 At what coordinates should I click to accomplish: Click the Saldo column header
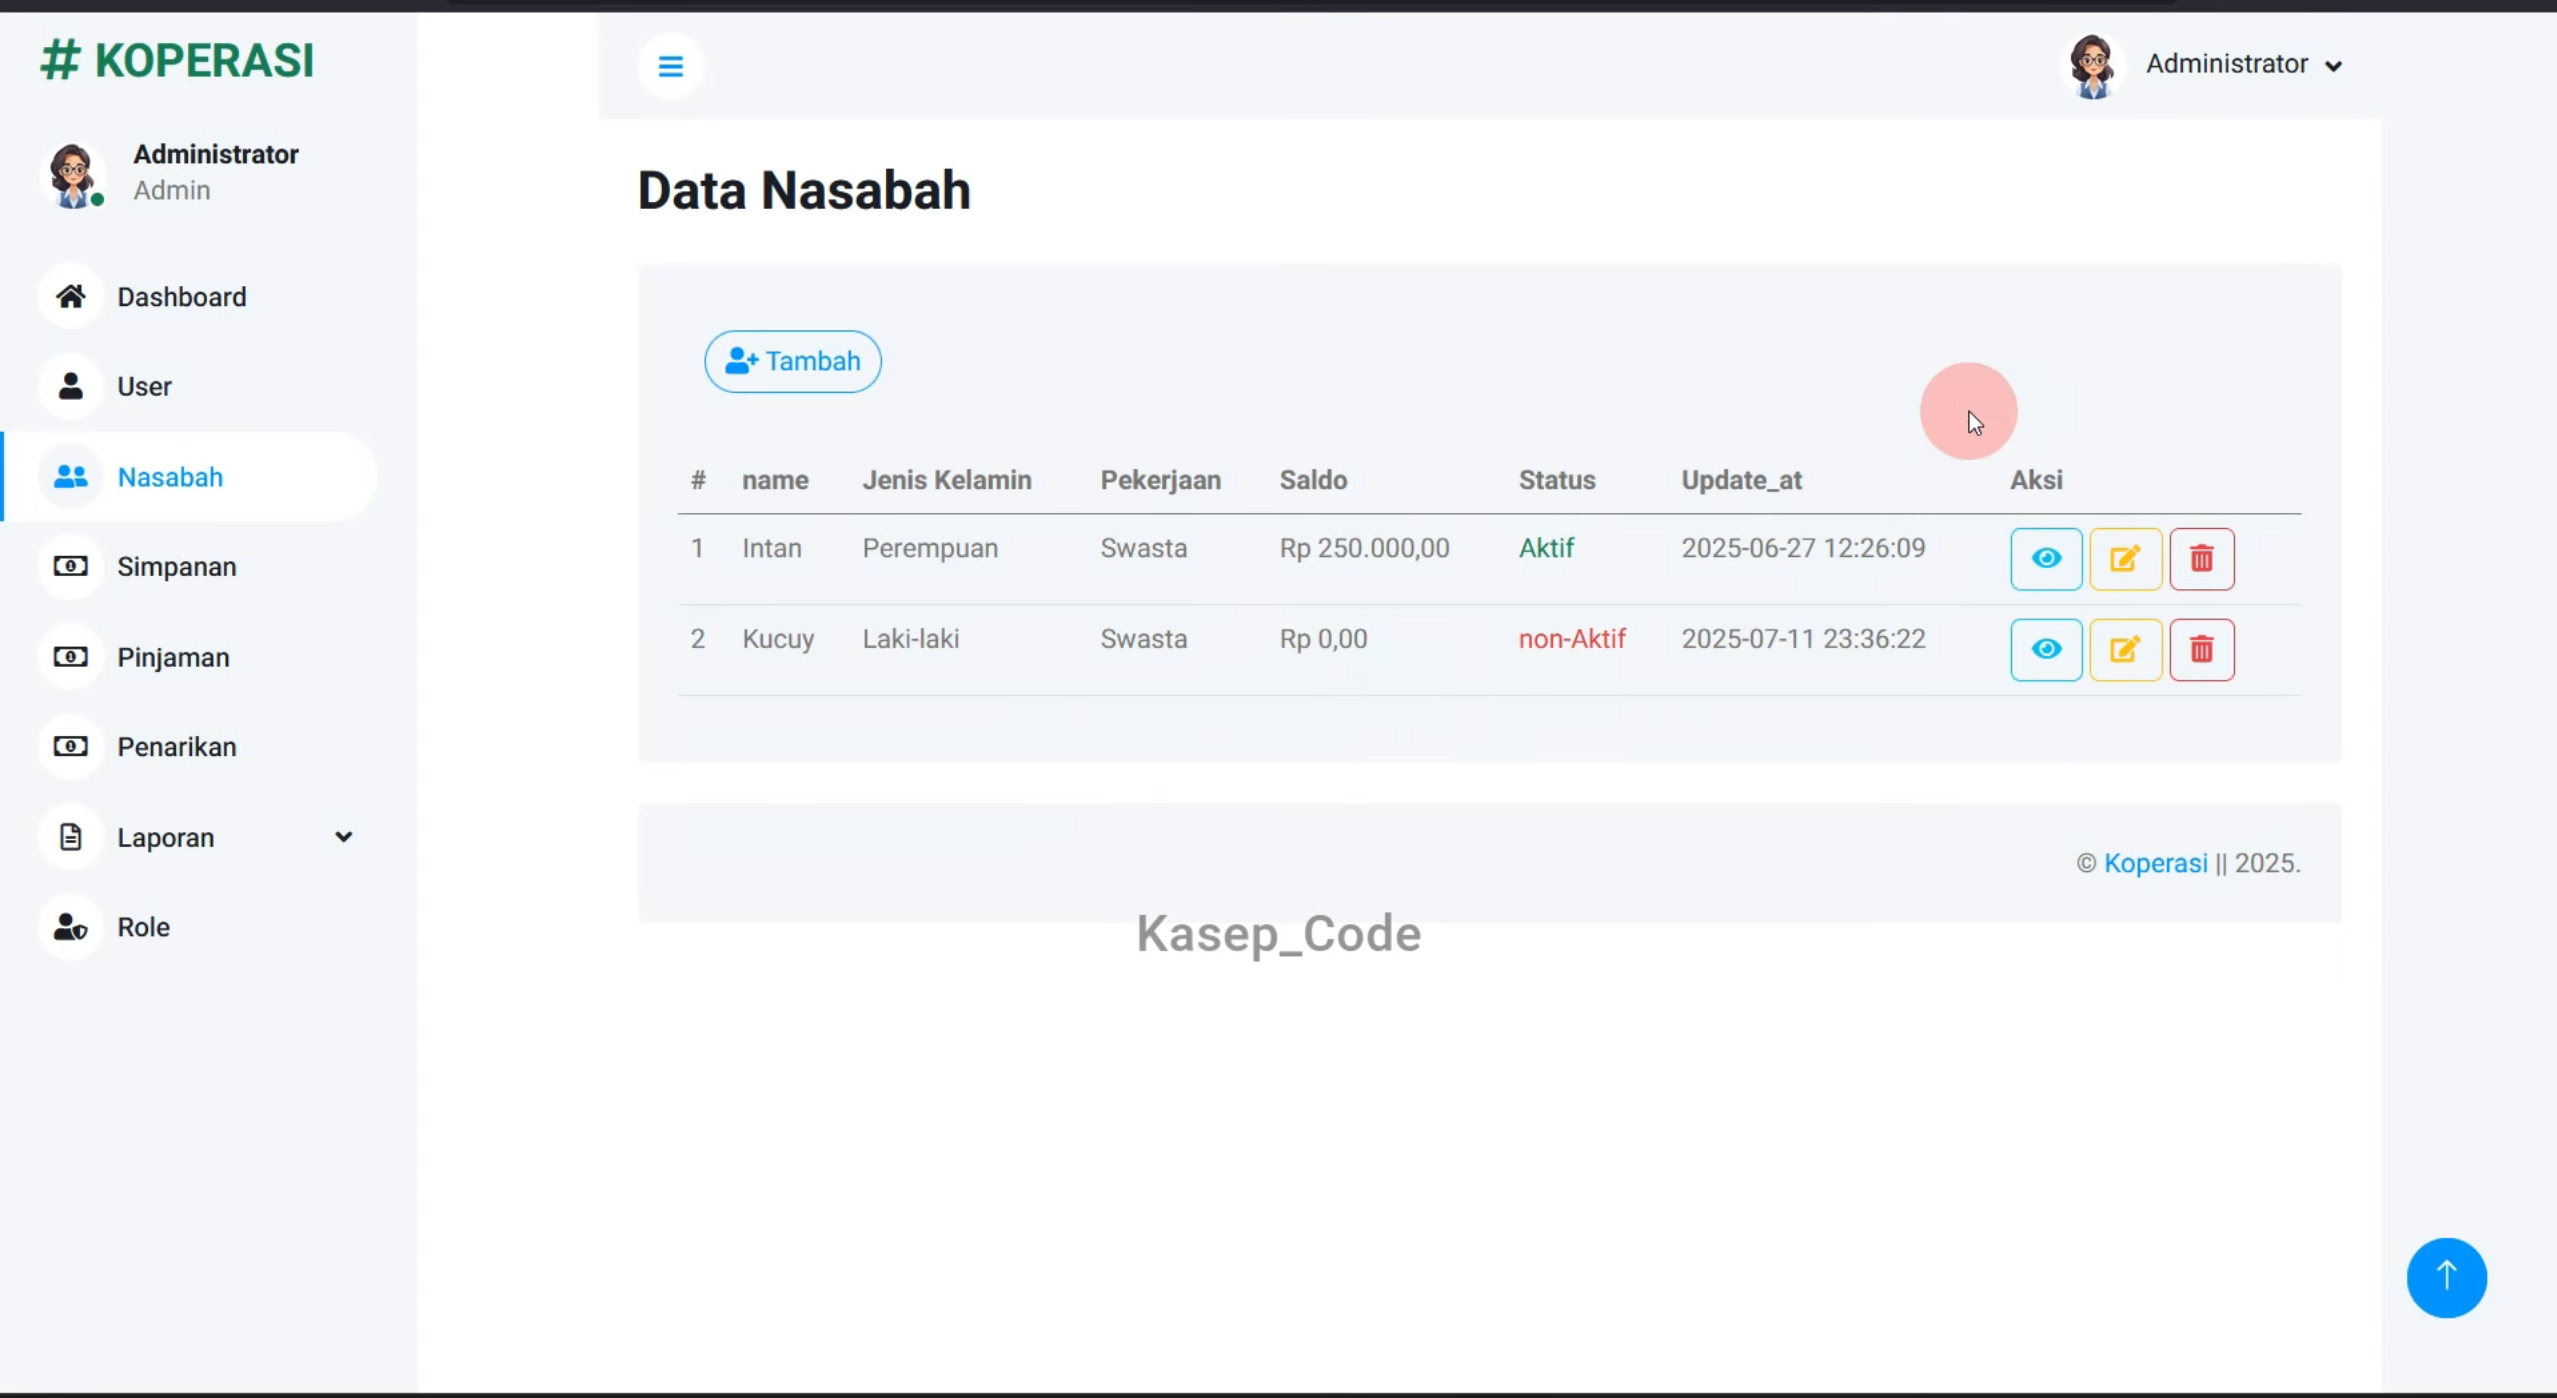click(x=1313, y=480)
